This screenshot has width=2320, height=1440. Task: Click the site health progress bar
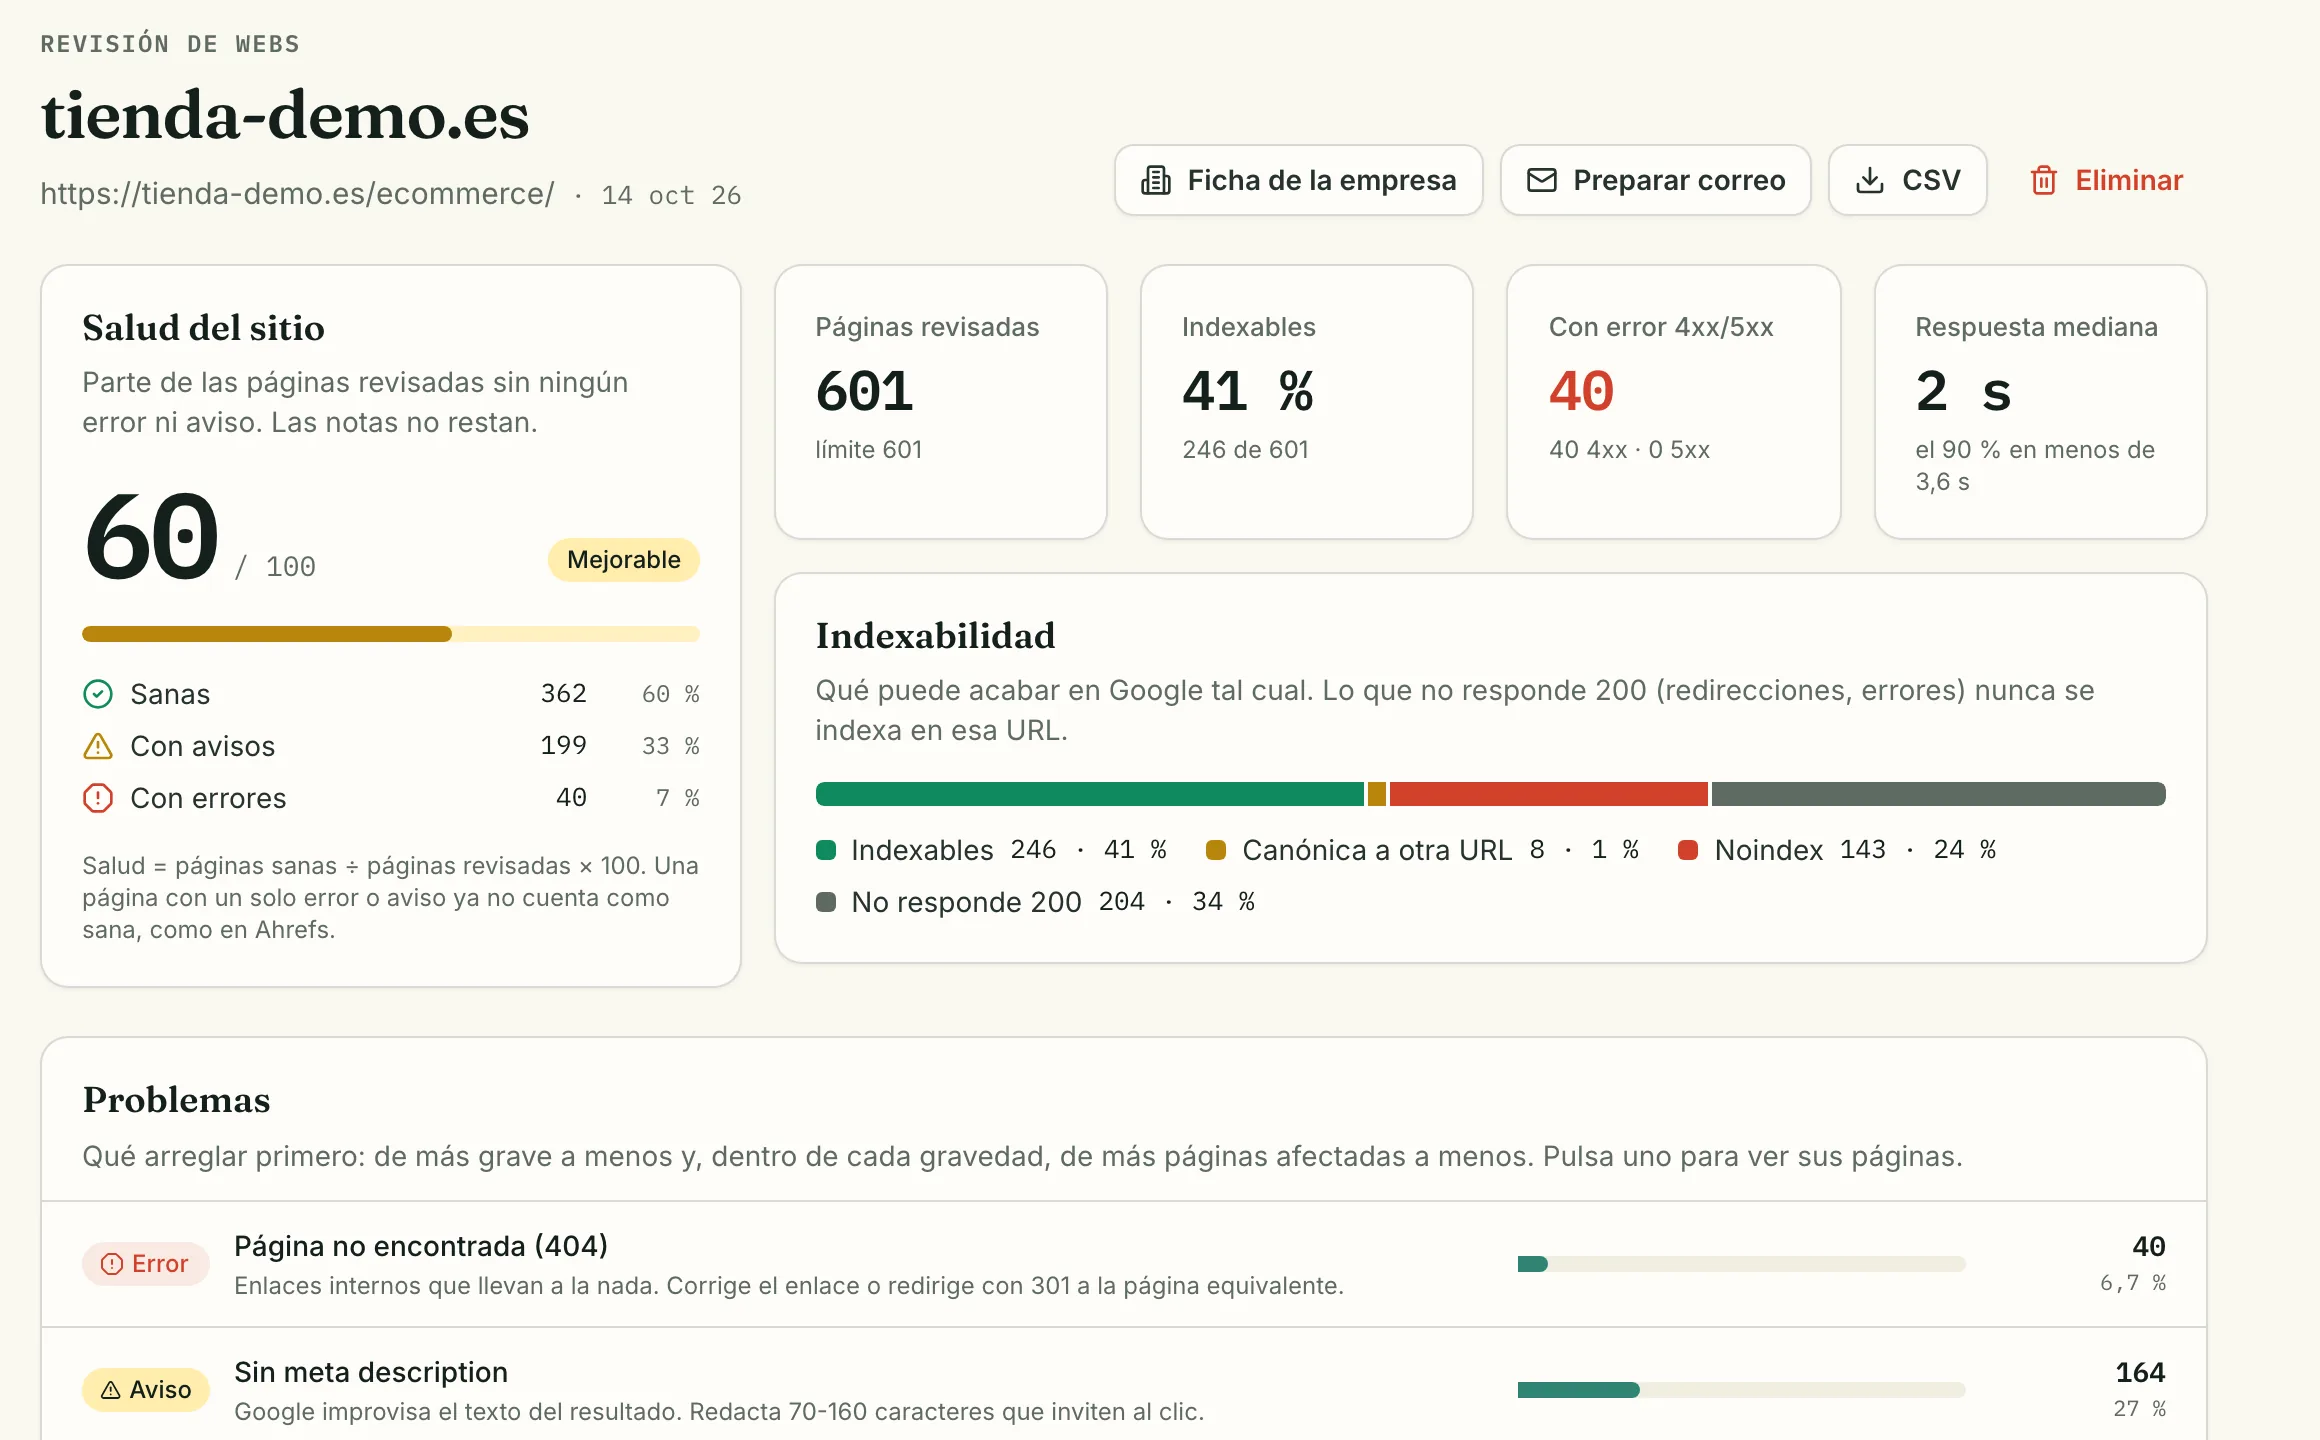pos(391,634)
